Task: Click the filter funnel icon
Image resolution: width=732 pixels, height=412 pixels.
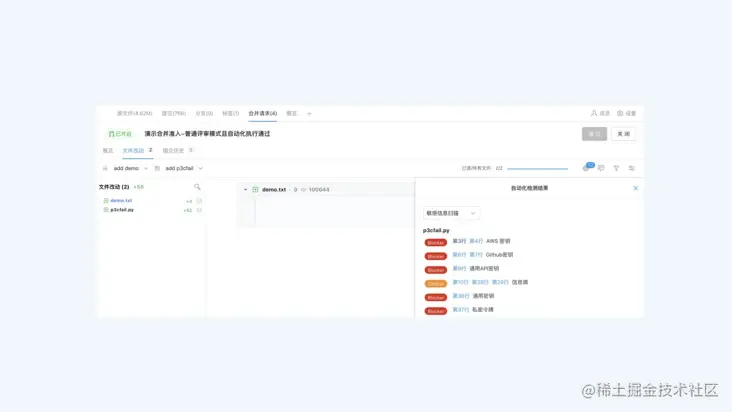Action: tap(616, 168)
